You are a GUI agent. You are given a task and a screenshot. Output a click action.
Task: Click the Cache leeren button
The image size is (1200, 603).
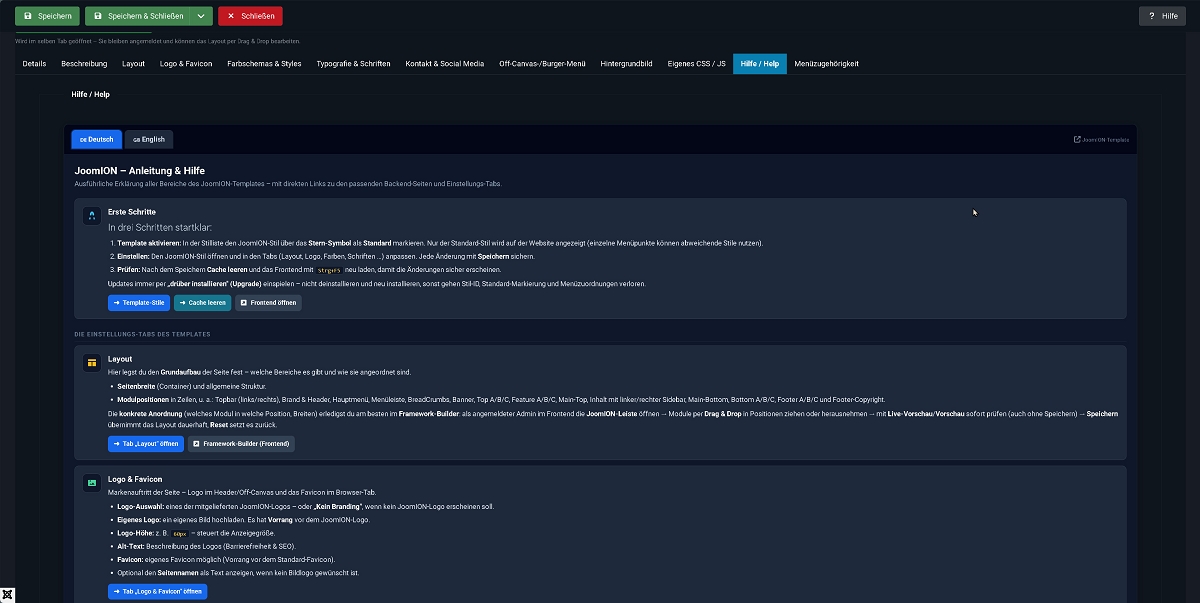202,302
